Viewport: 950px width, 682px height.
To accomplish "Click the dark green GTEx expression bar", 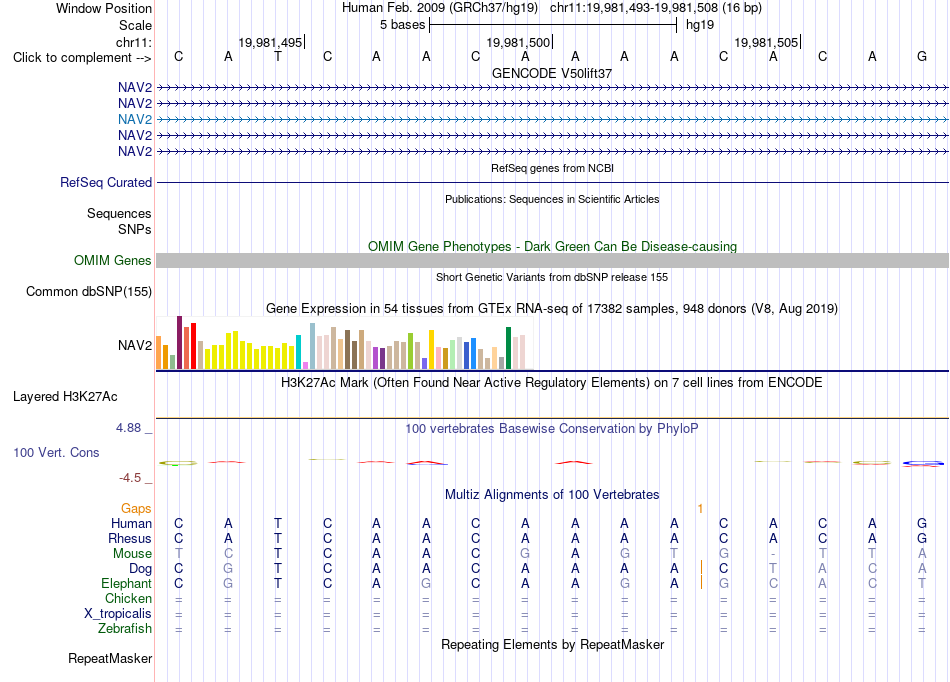I will (508, 348).
